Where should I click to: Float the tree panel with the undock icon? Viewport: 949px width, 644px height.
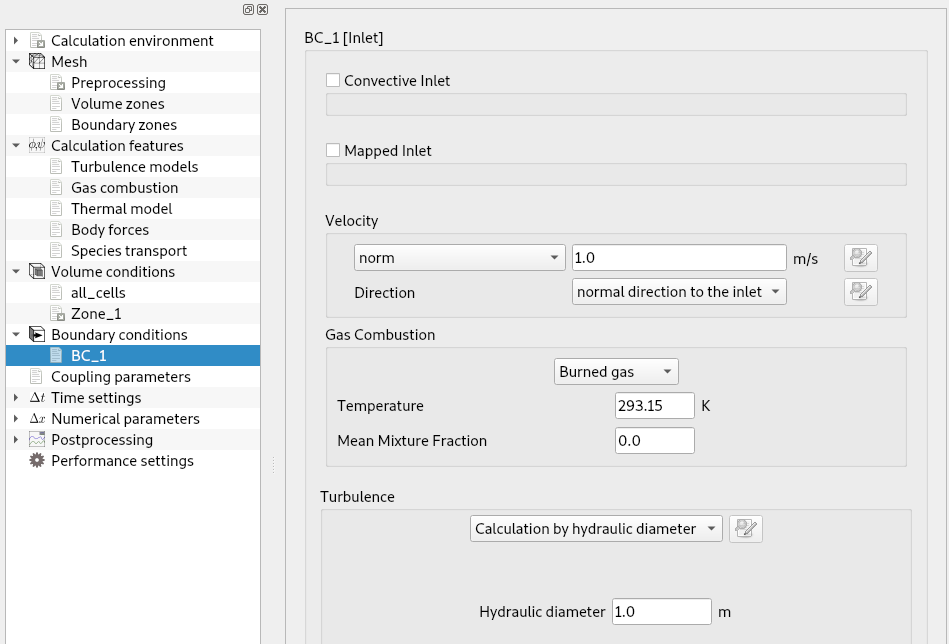click(x=248, y=9)
